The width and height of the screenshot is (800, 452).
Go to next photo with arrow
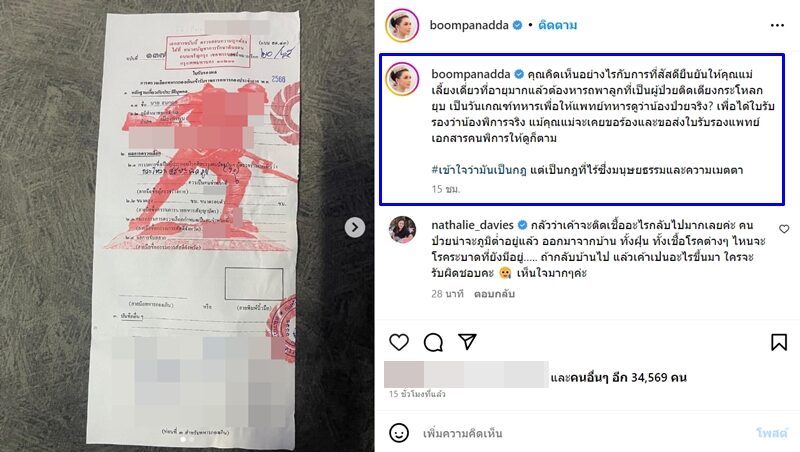pos(355,228)
